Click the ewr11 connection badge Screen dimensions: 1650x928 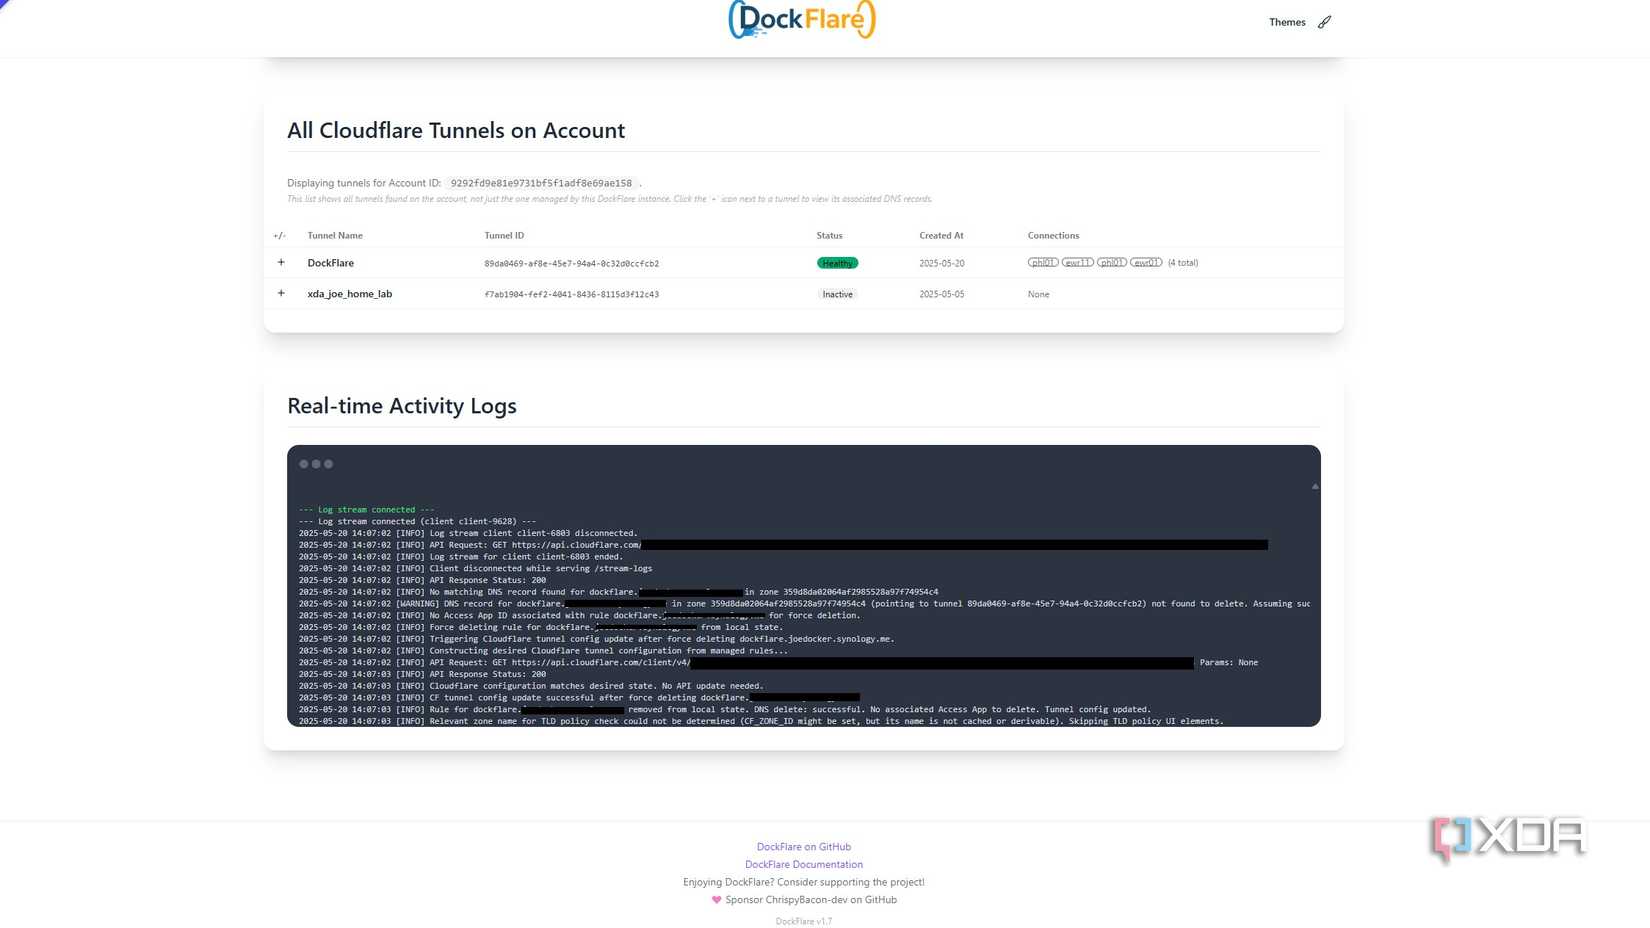(x=1077, y=262)
